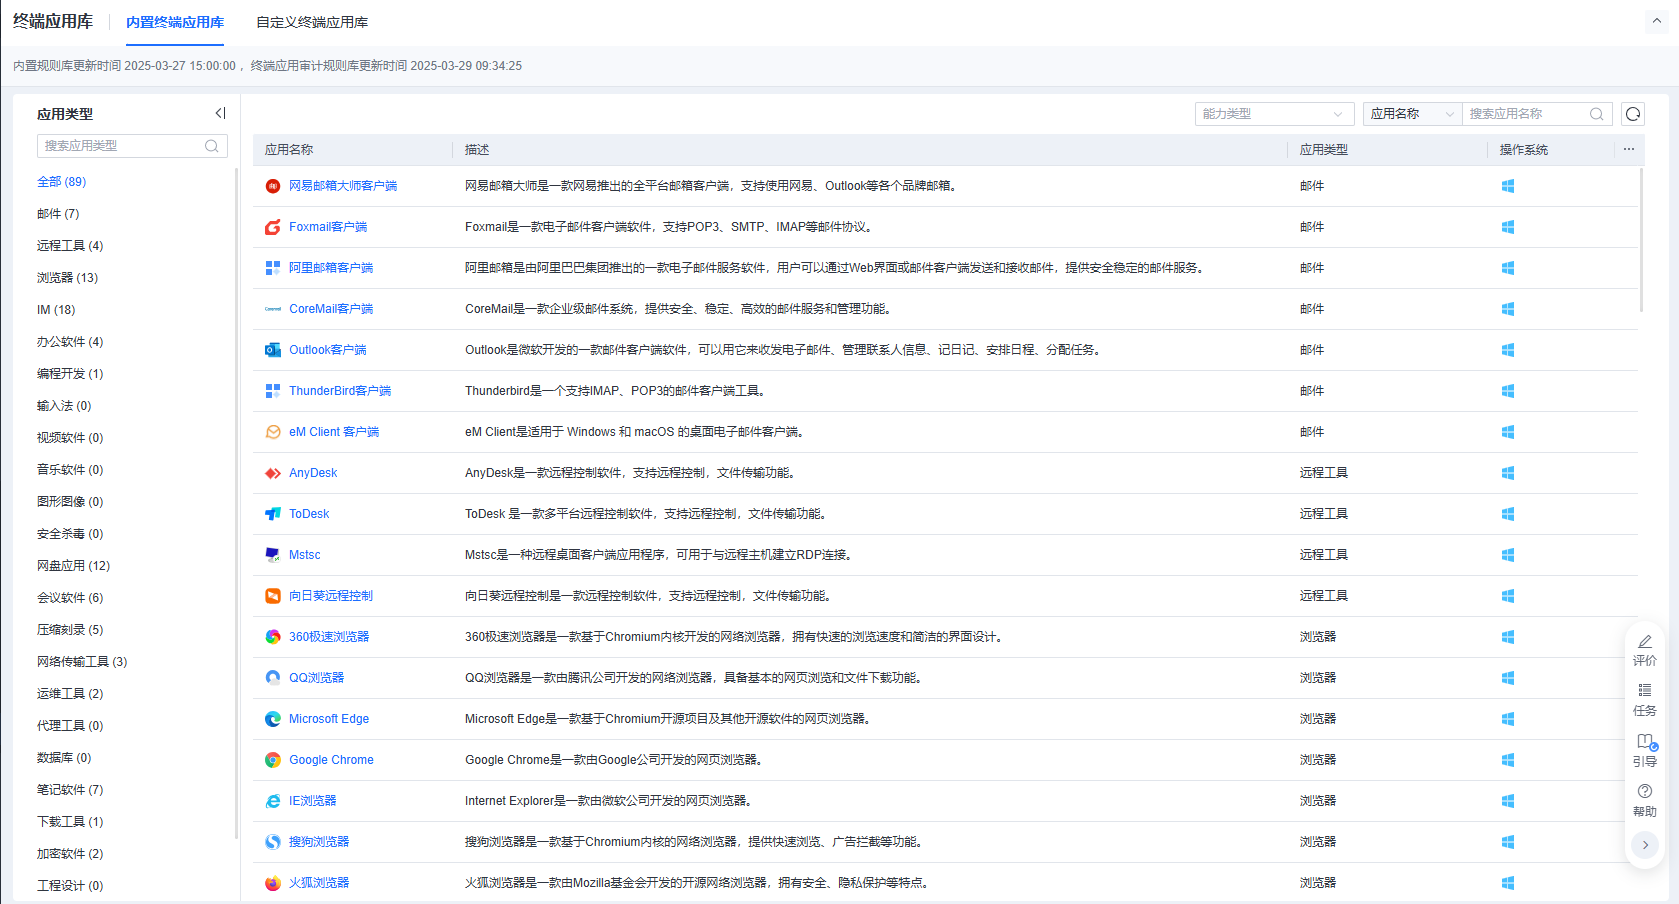This screenshot has height=904, width=1679.
Task: Expand the 能力类型 dropdown
Action: [1274, 114]
